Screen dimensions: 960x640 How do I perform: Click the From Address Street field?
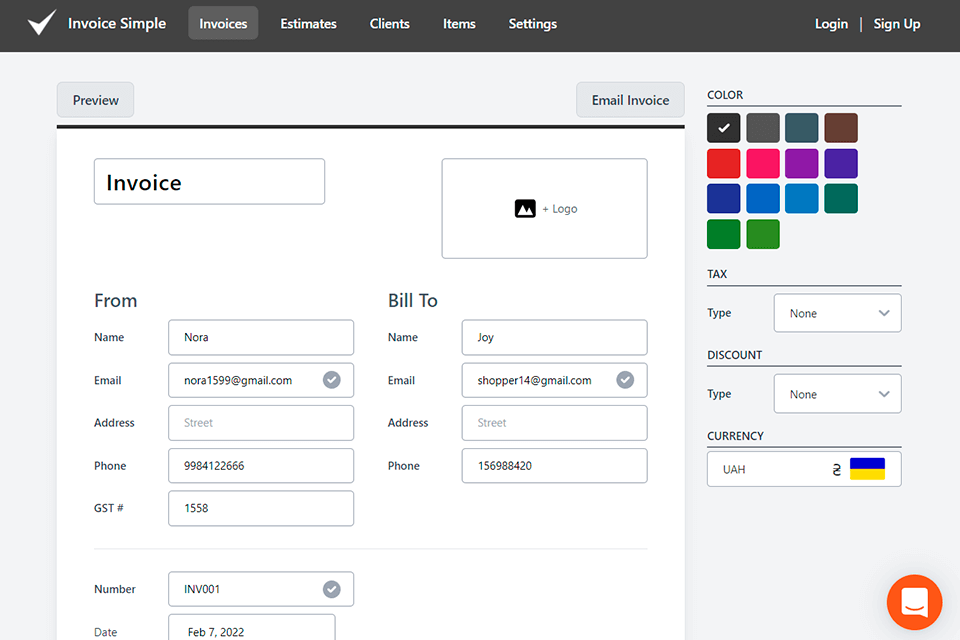[261, 423]
